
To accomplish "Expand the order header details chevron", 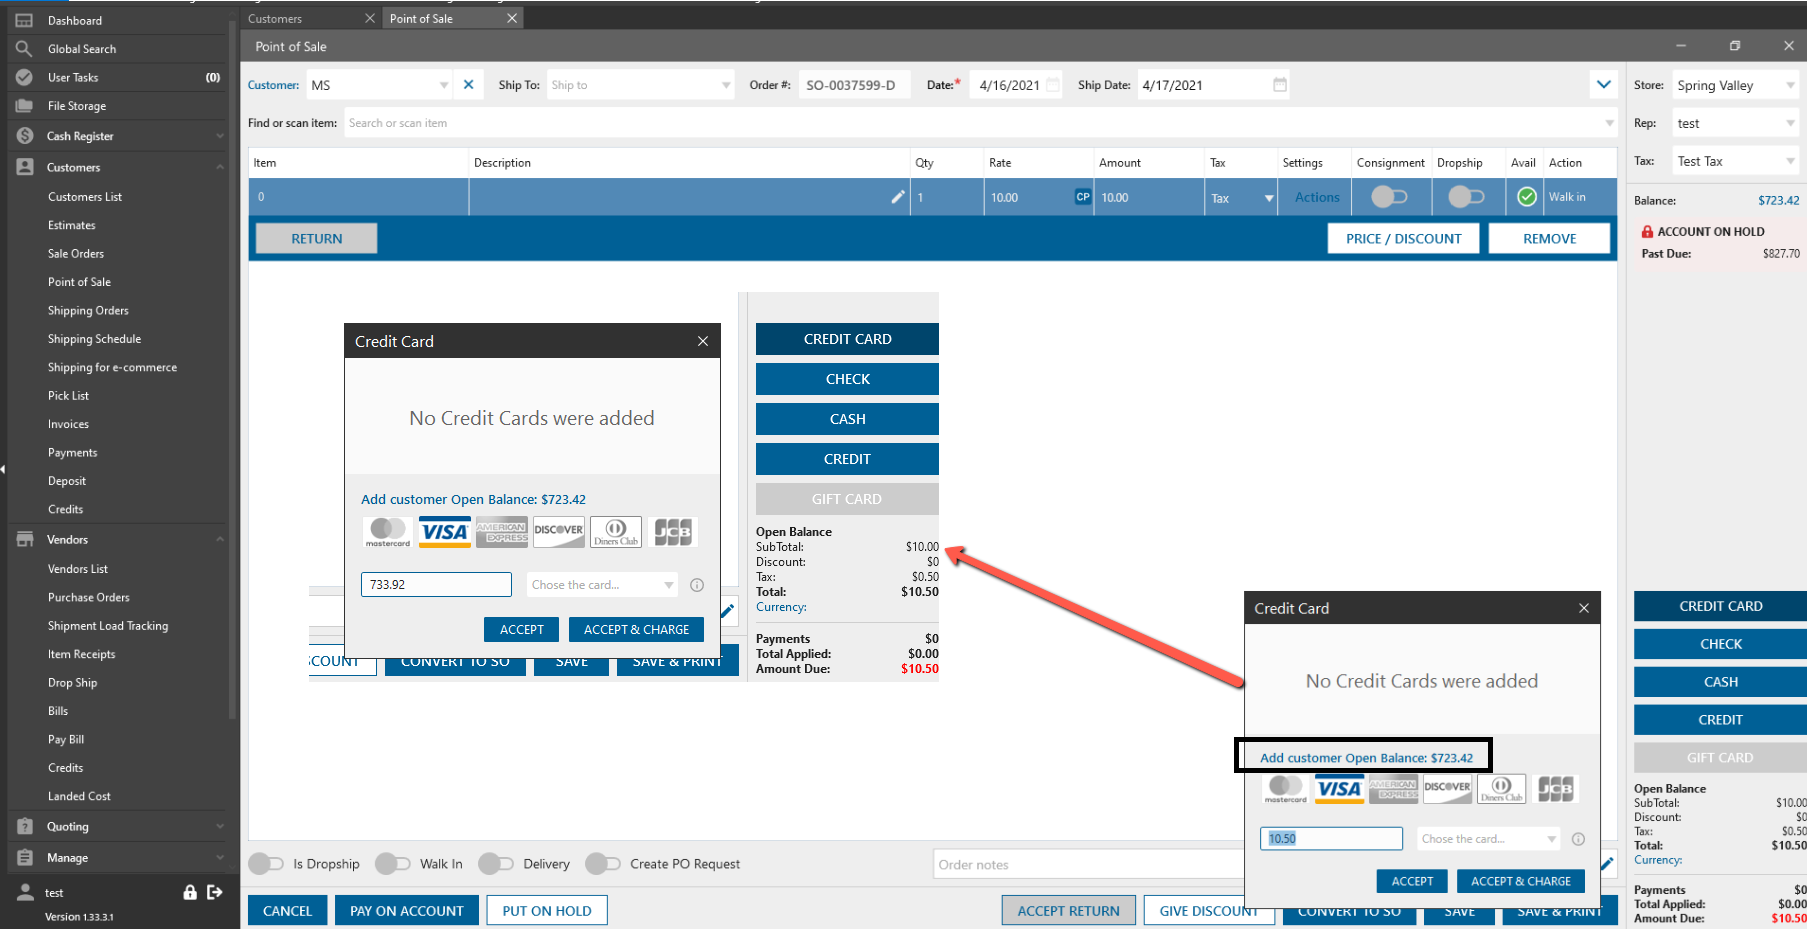I will tap(1604, 85).
